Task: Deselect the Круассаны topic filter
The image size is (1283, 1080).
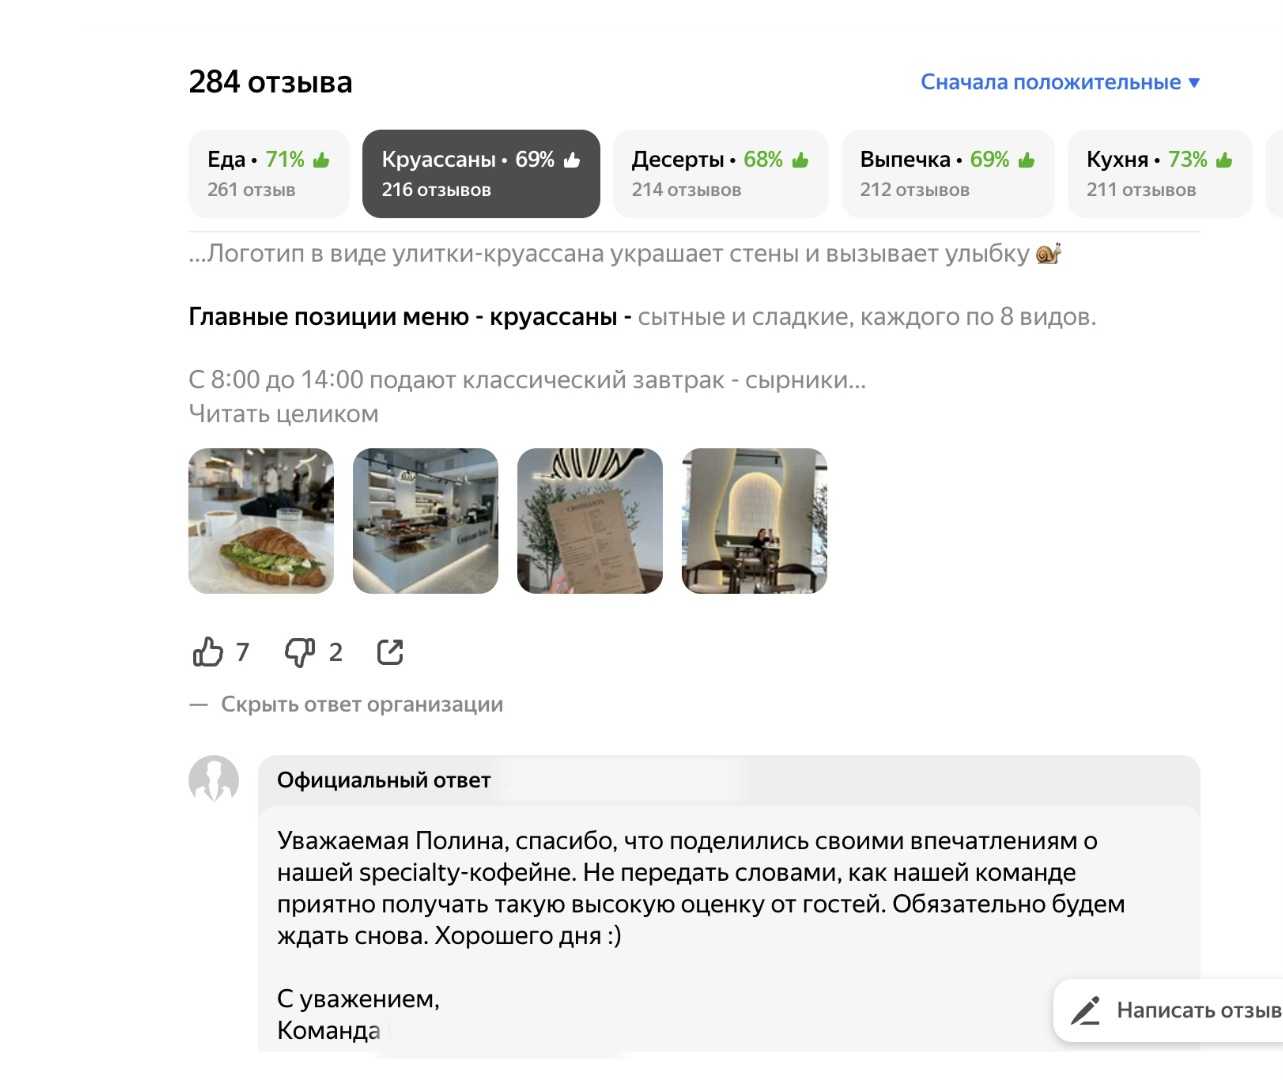Action: point(481,174)
